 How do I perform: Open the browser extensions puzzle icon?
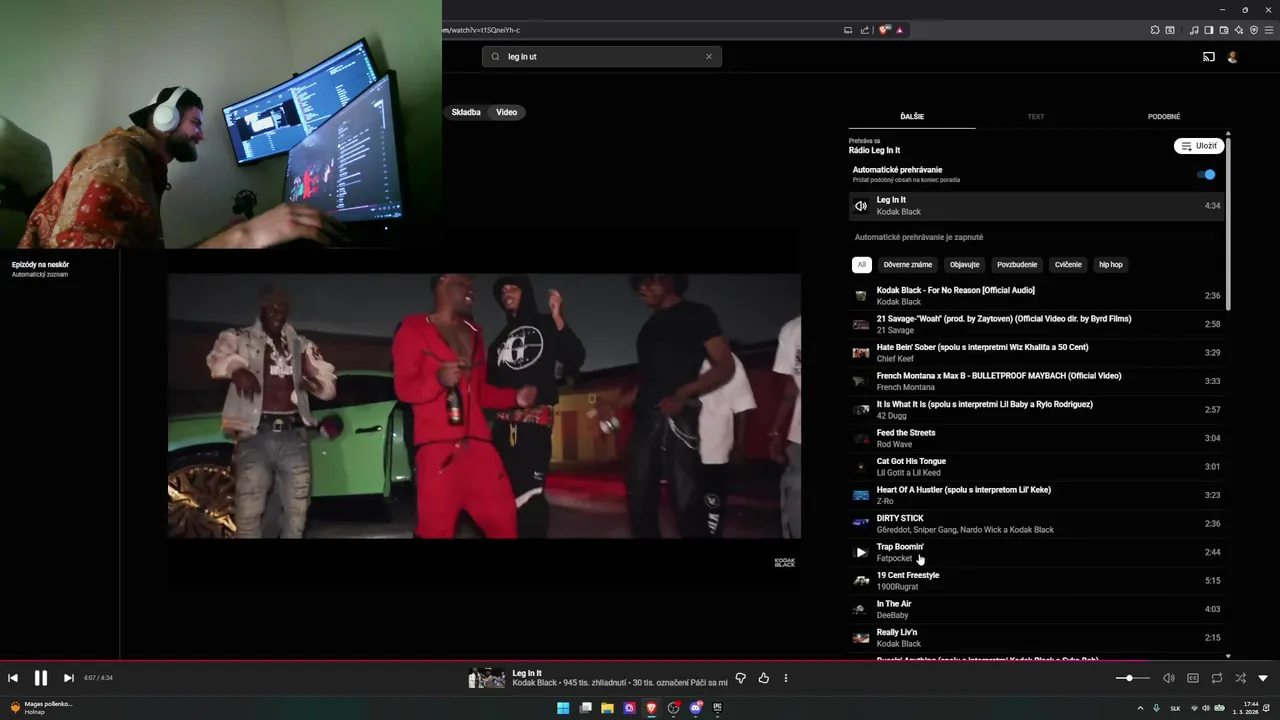(x=1155, y=30)
